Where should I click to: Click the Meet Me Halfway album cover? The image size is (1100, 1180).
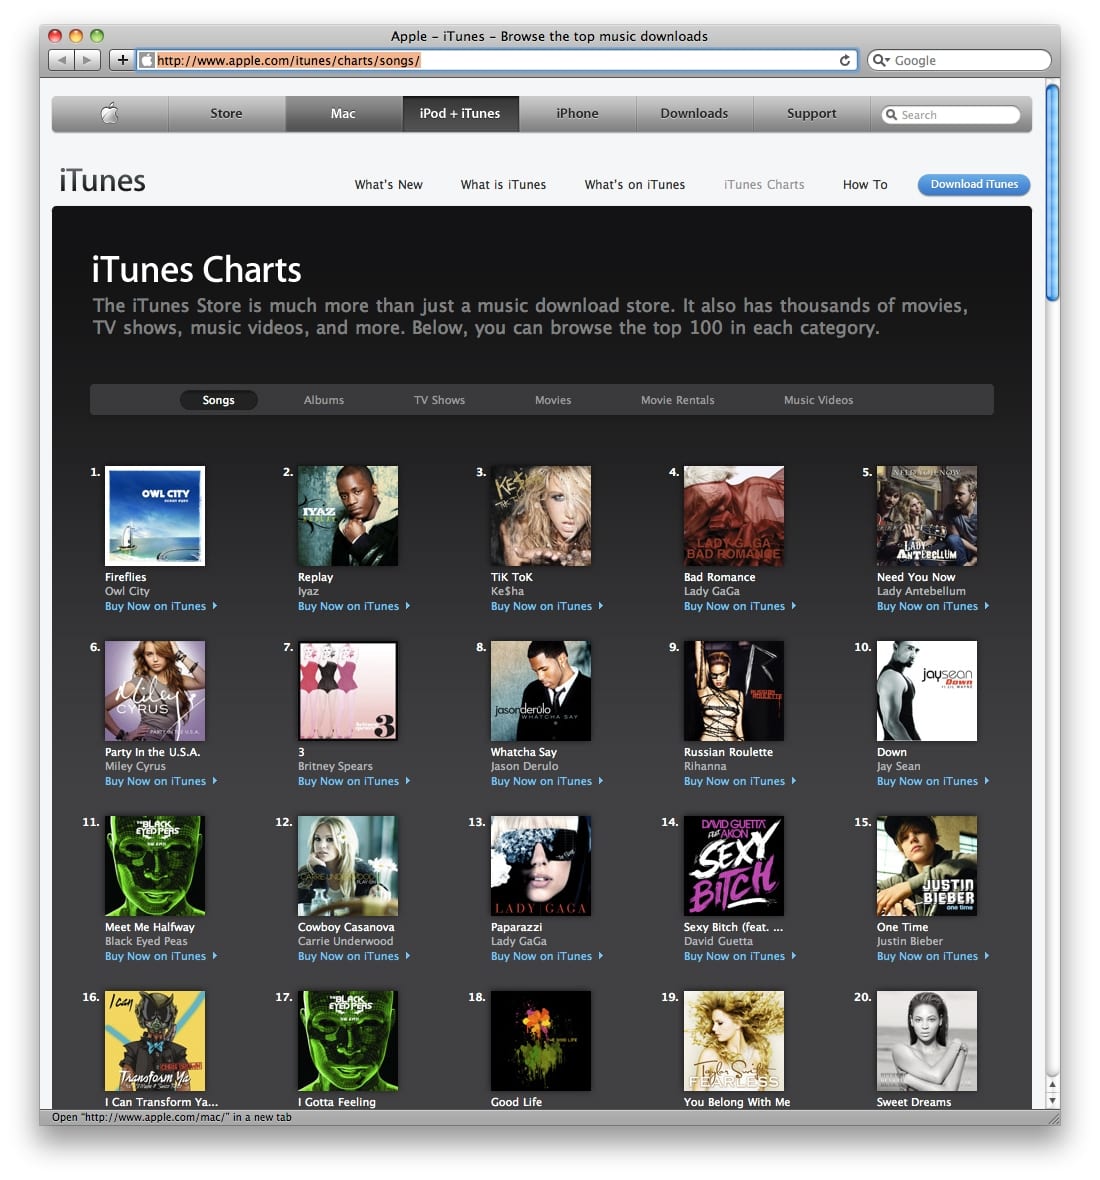155,866
